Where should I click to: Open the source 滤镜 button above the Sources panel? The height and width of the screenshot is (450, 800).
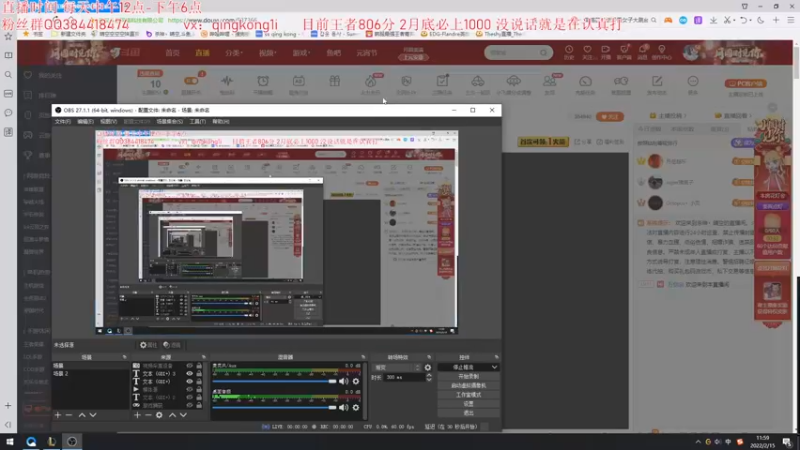pos(172,345)
